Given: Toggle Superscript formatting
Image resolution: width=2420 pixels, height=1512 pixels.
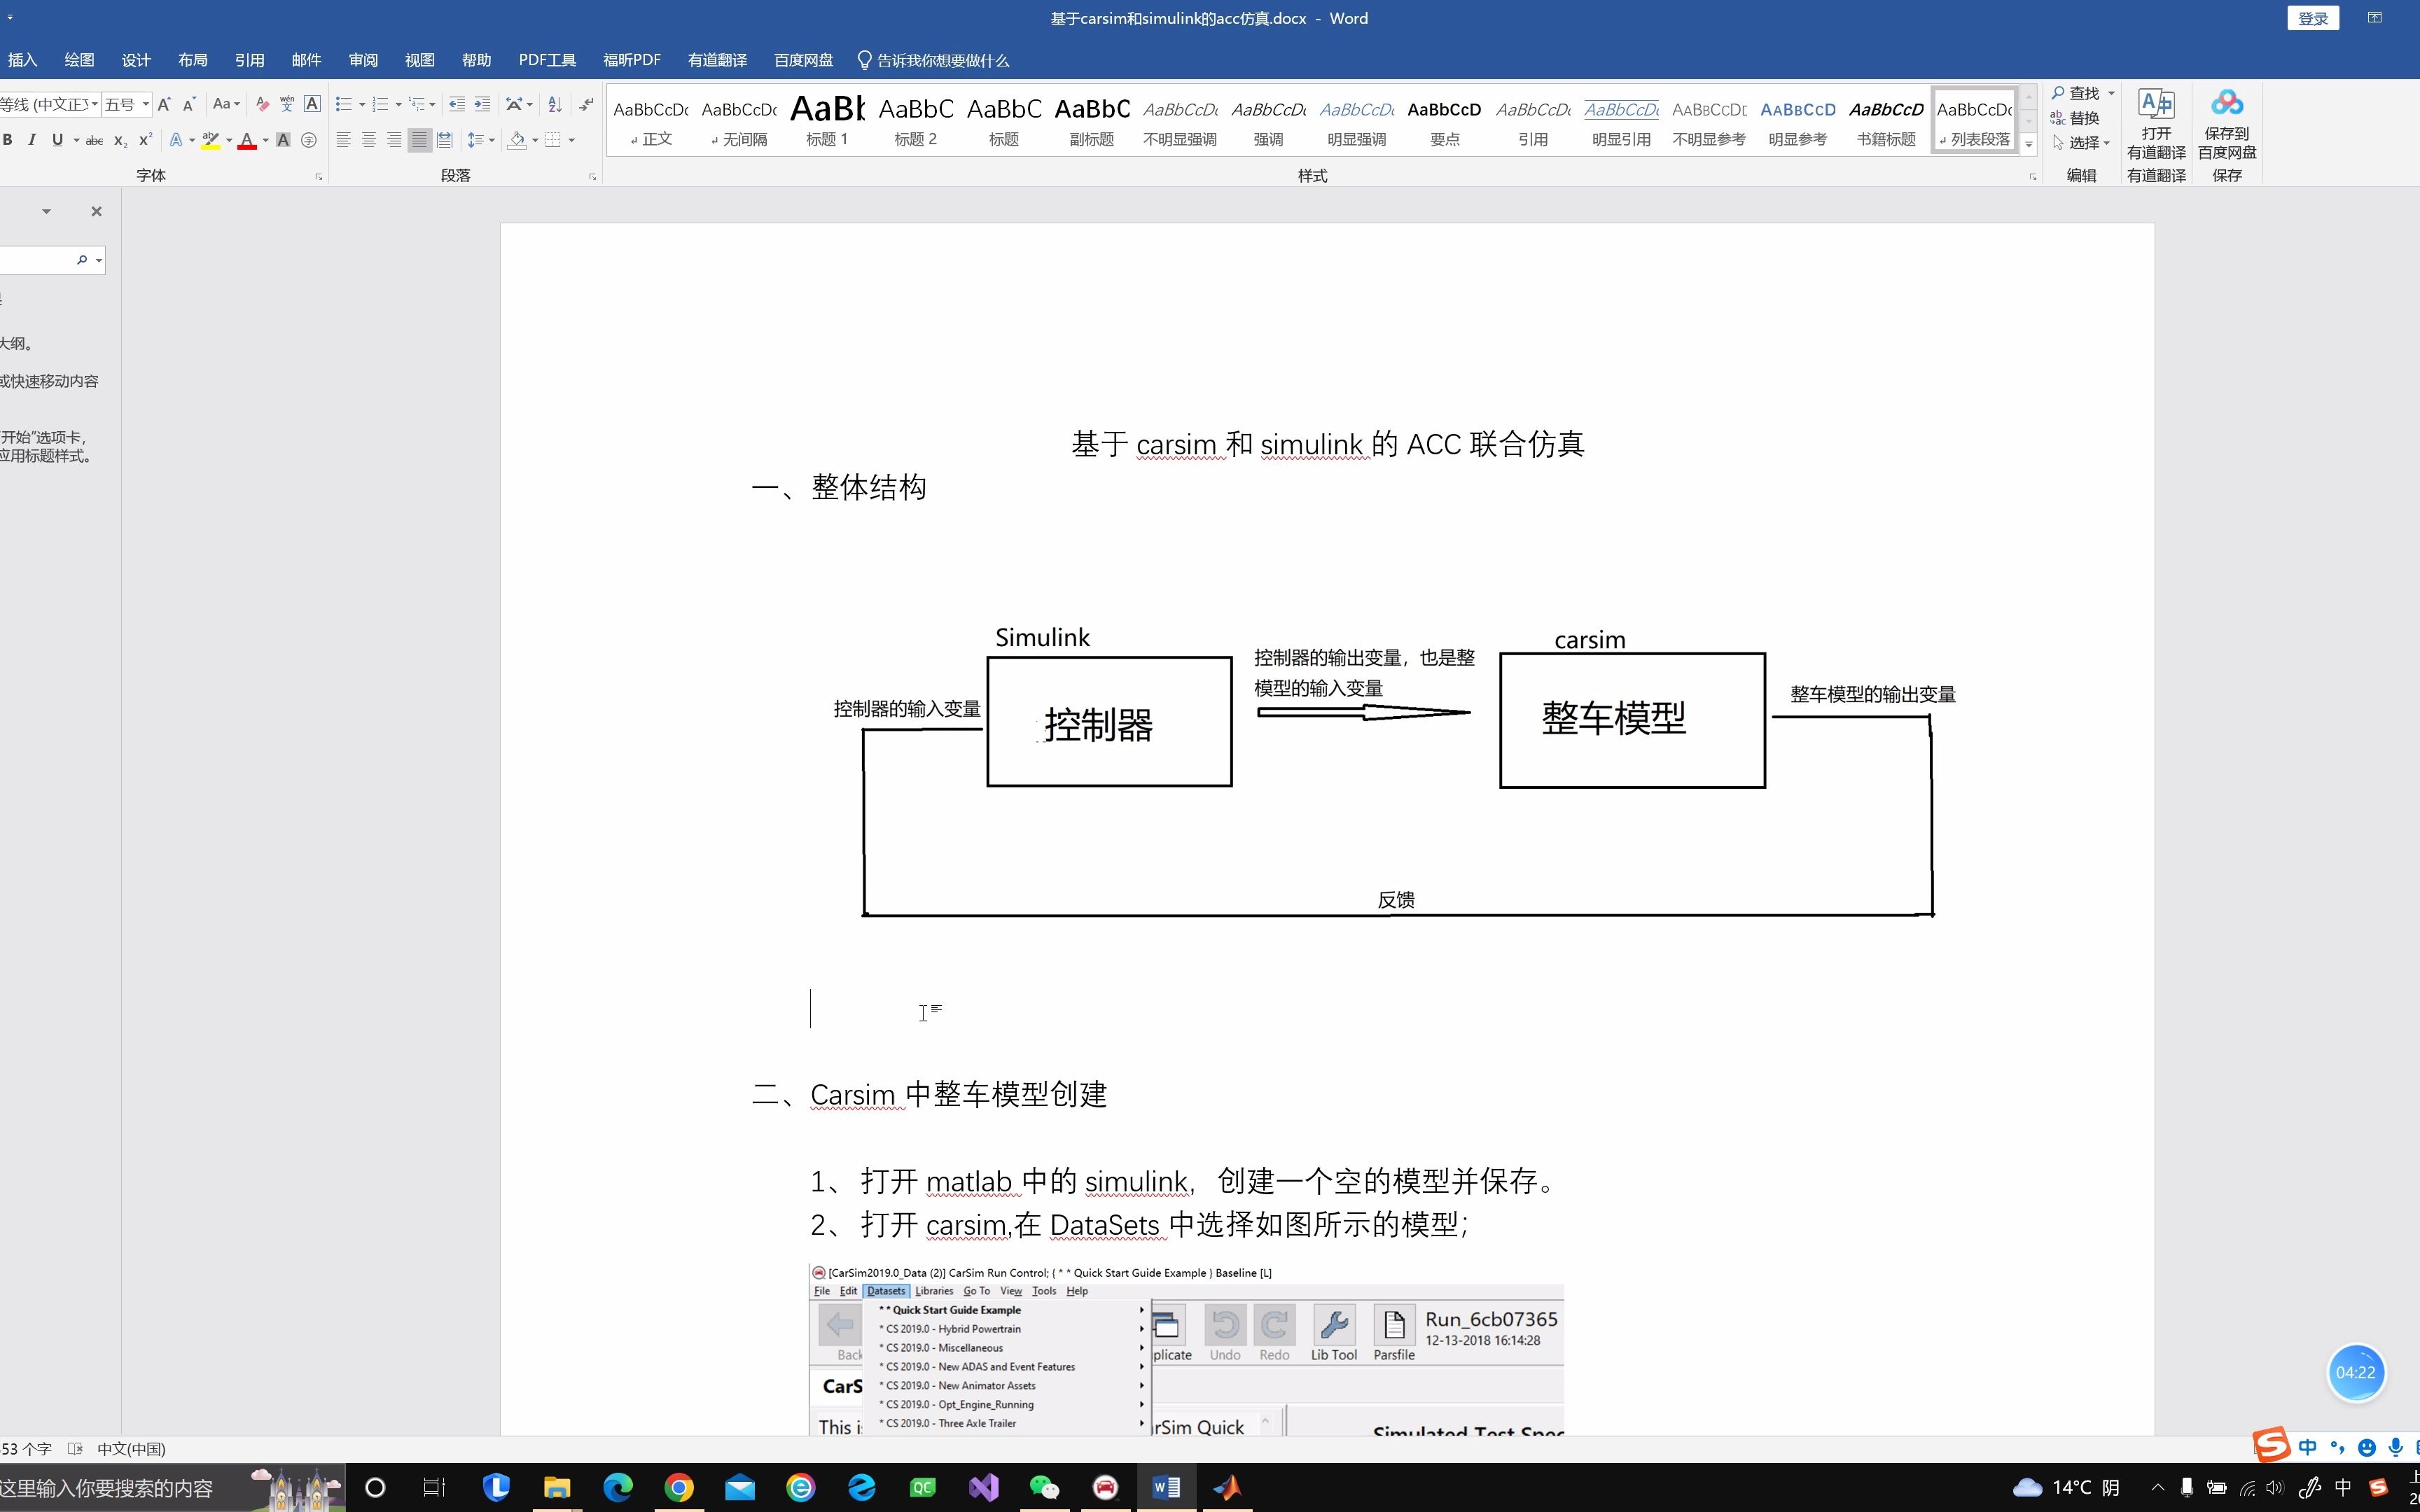Looking at the screenshot, I should (146, 140).
